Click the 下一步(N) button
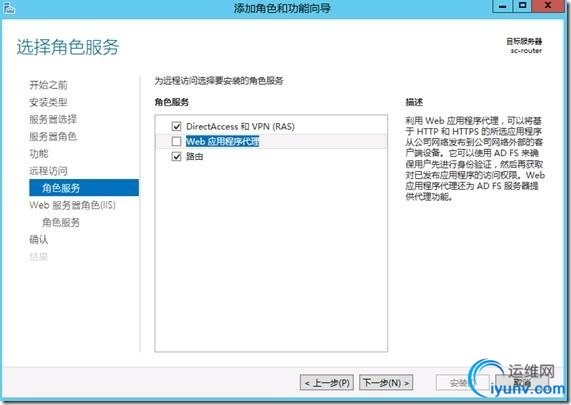The image size is (571, 405). (386, 383)
